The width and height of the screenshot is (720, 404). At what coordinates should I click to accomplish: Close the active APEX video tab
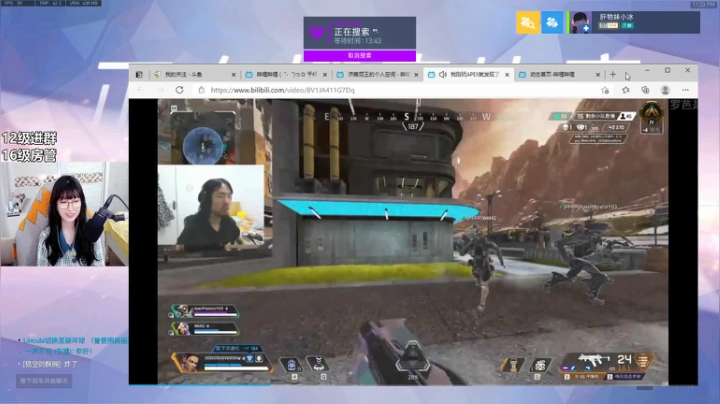(x=507, y=74)
